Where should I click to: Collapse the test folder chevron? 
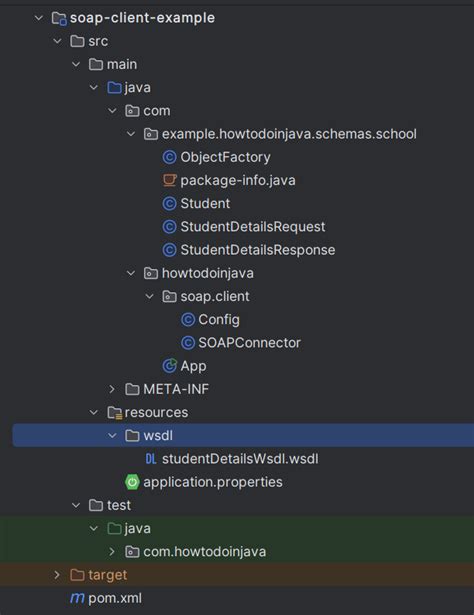click(x=76, y=505)
